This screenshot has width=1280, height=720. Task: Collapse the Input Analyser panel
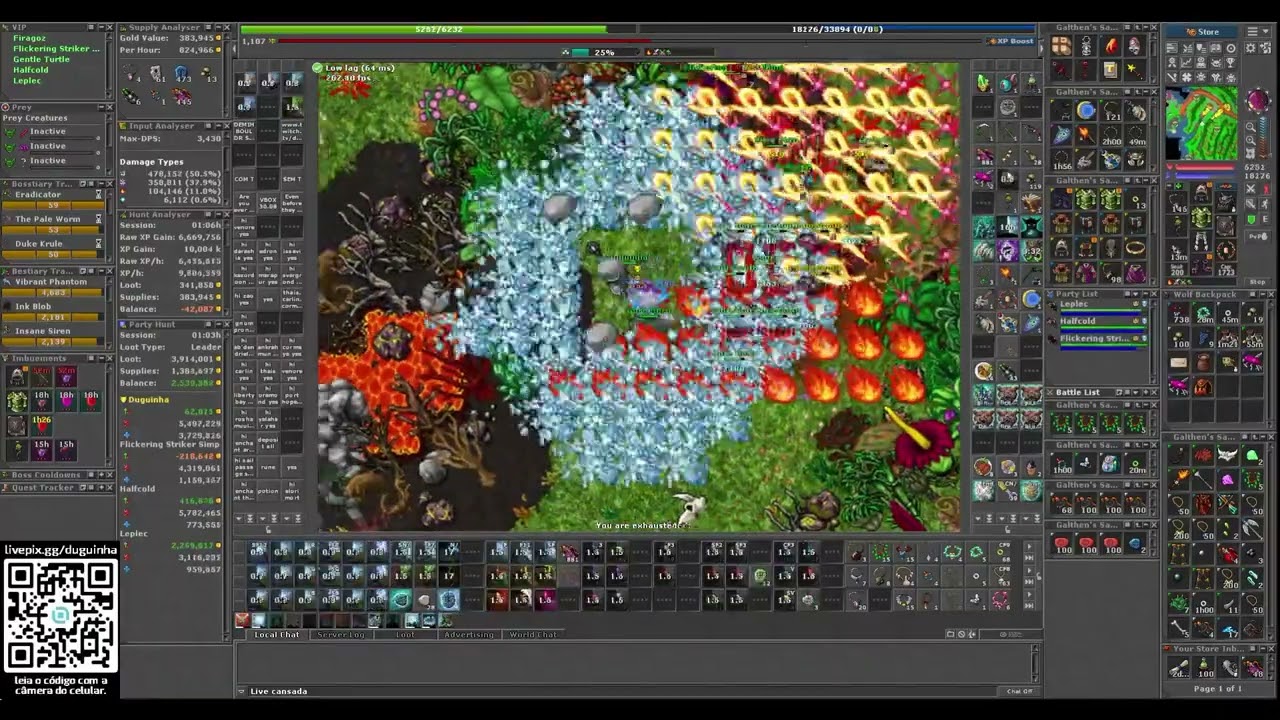tap(219, 126)
